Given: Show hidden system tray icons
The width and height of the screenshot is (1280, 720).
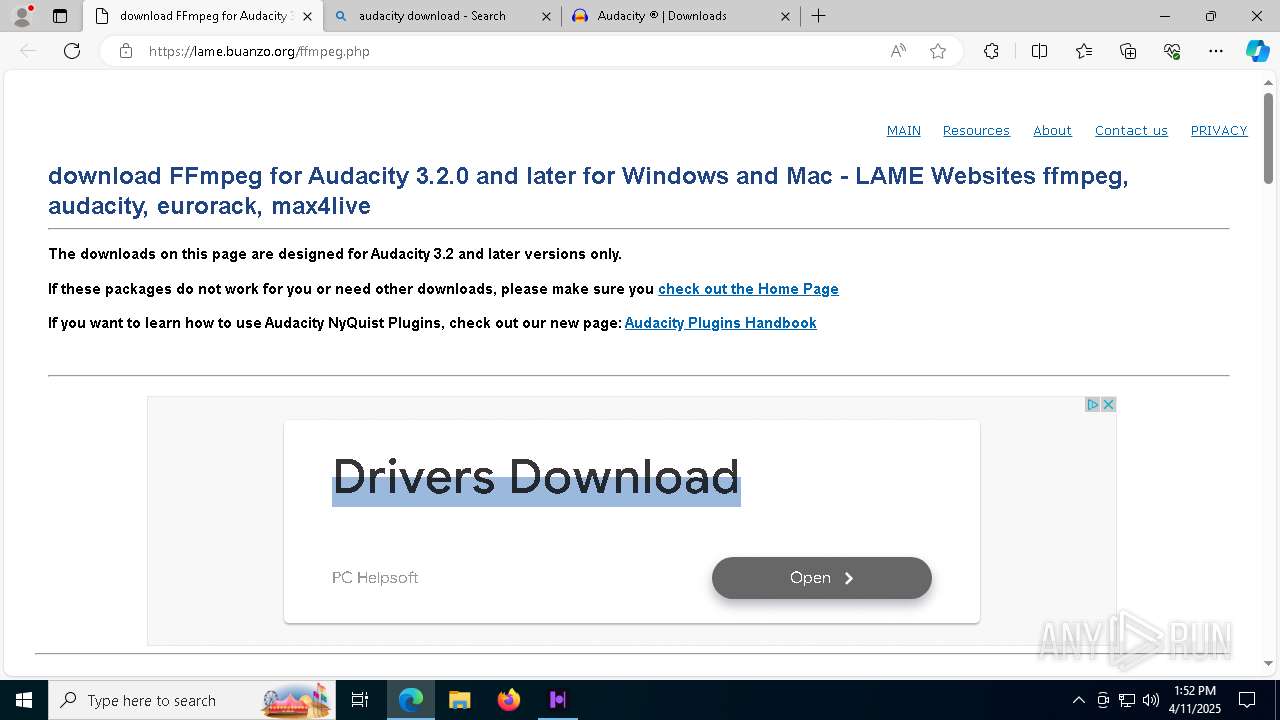Looking at the screenshot, I should [1078, 700].
